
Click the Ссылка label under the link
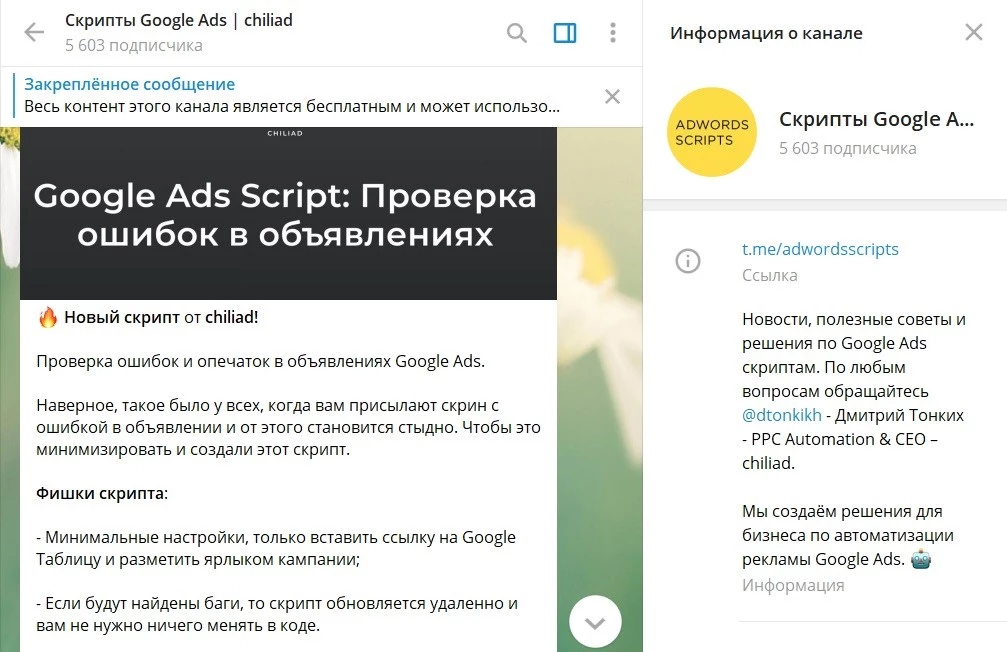[x=769, y=275]
